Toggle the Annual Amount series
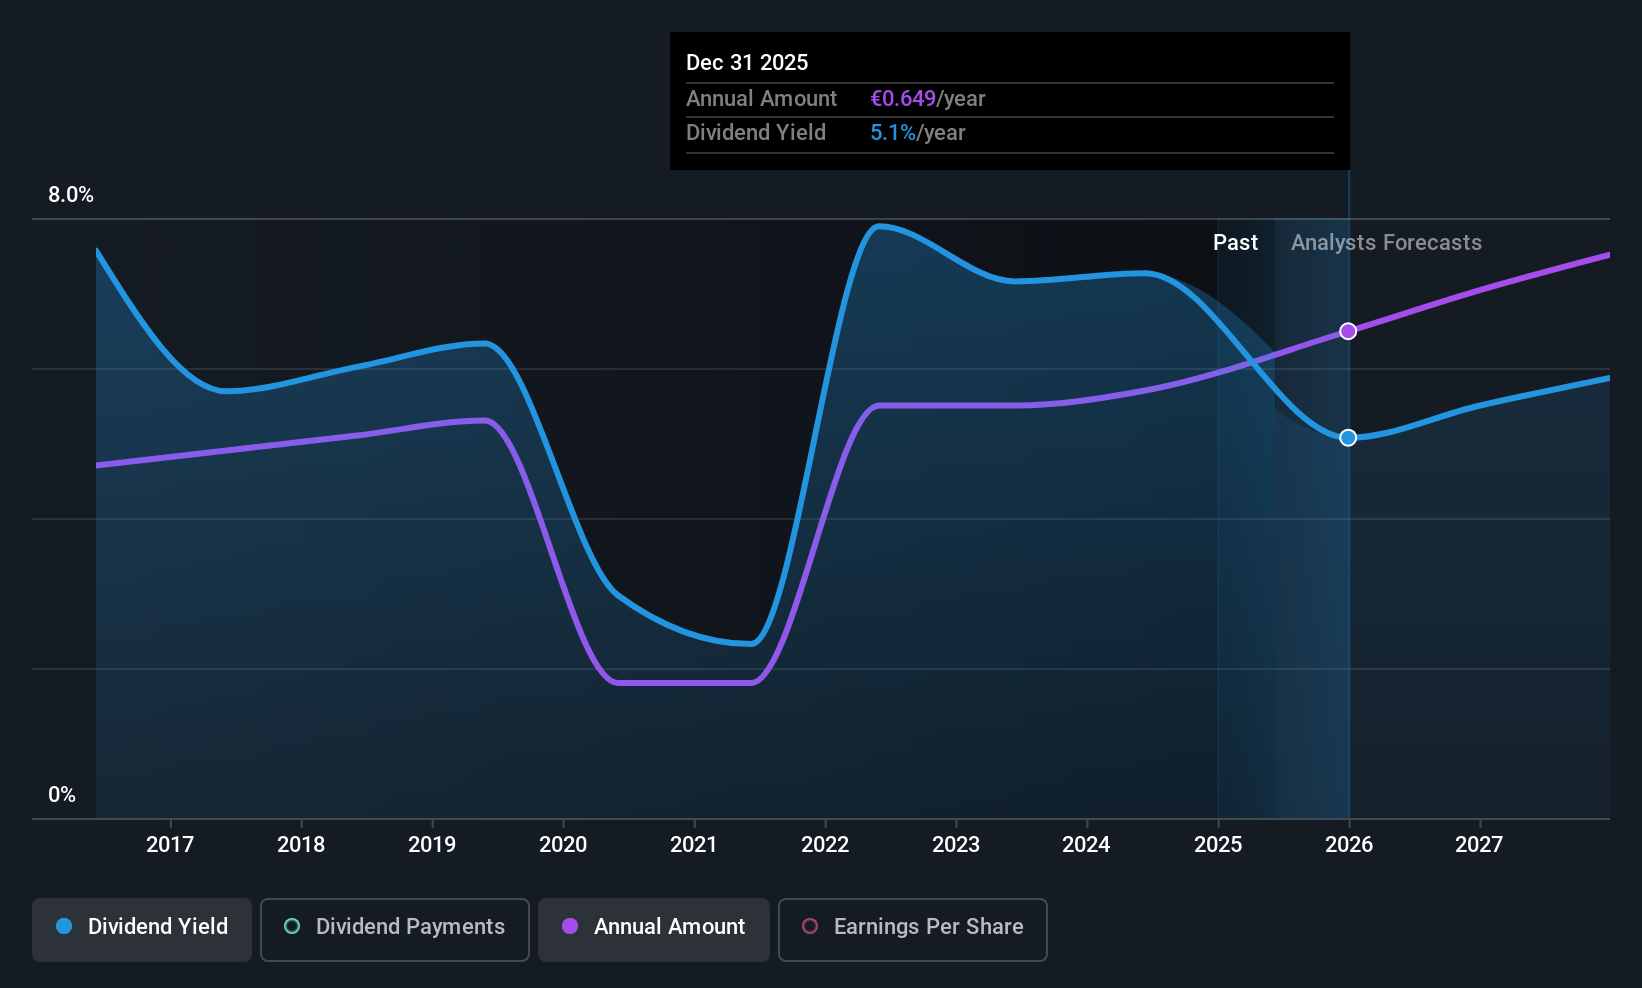Viewport: 1642px width, 988px height. pyautogui.click(x=654, y=929)
